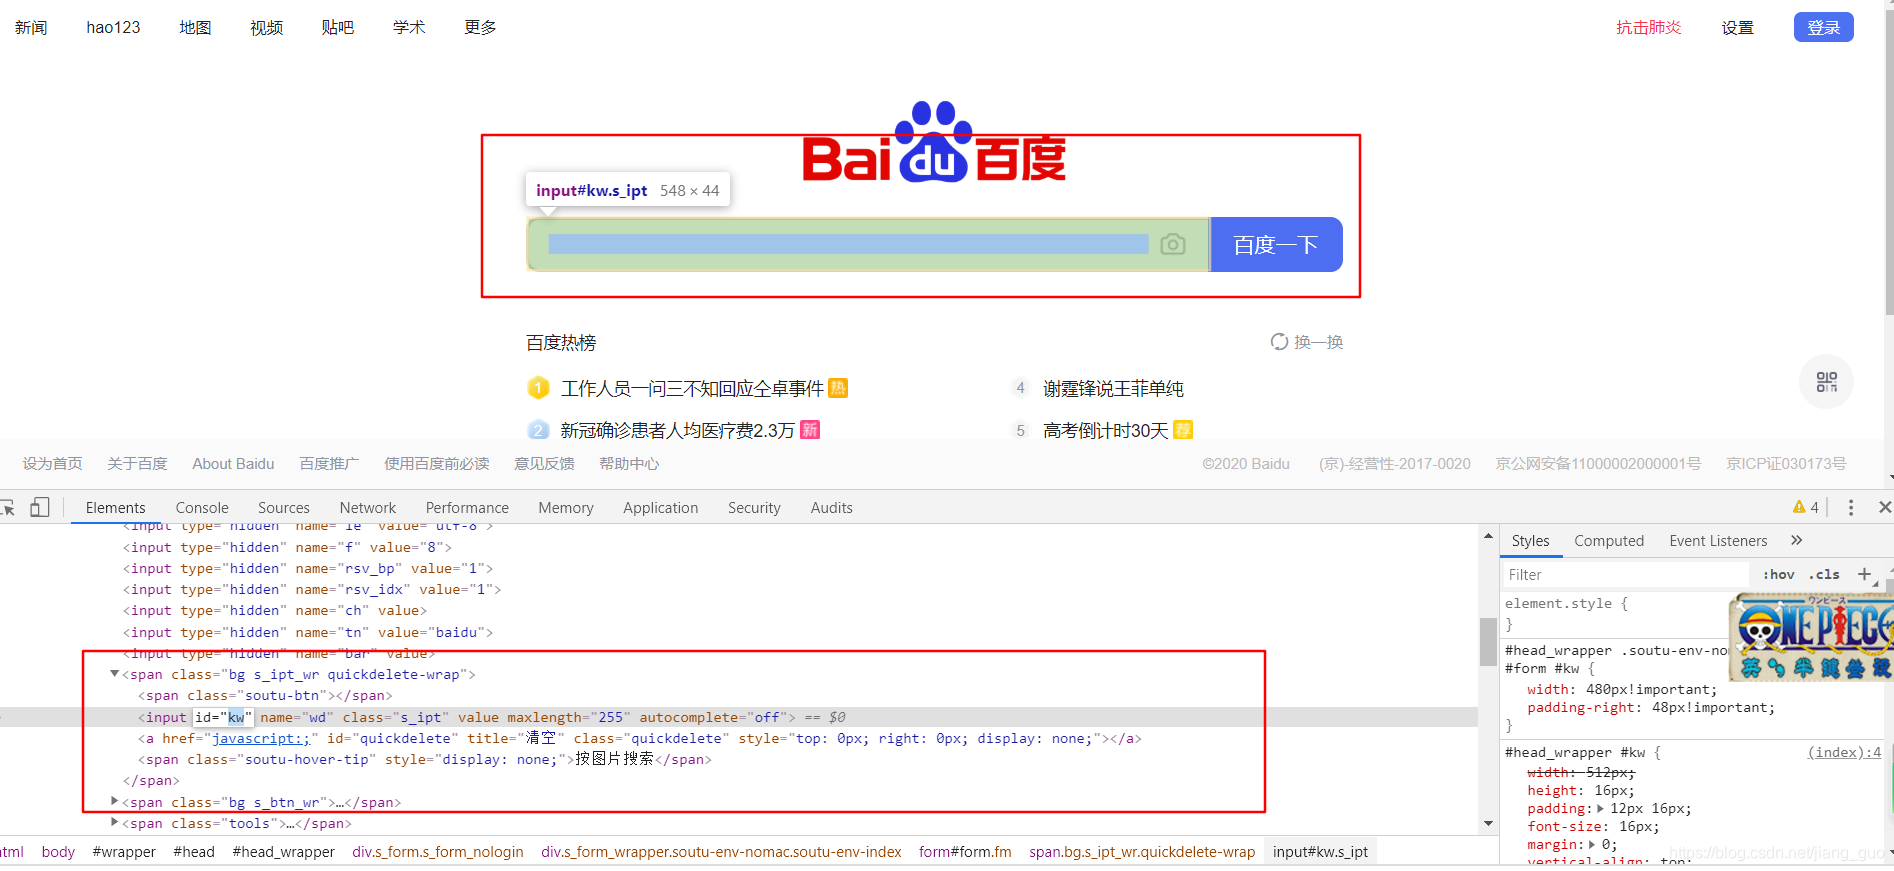1894x871 pixels.
Task: Expand the span bg s_btn_wr node
Action: 114,801
